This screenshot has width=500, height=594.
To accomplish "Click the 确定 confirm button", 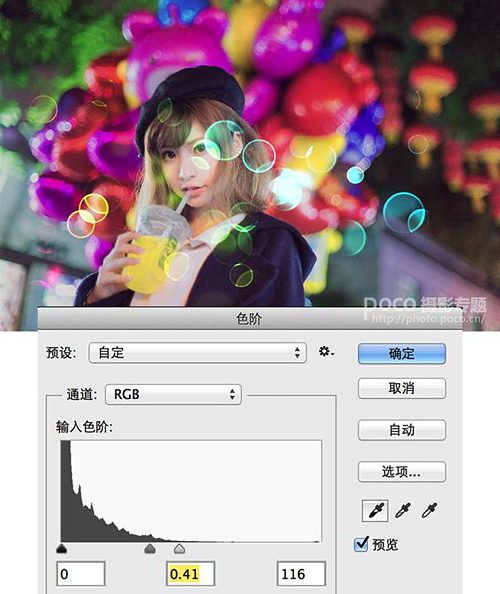I will 402,354.
